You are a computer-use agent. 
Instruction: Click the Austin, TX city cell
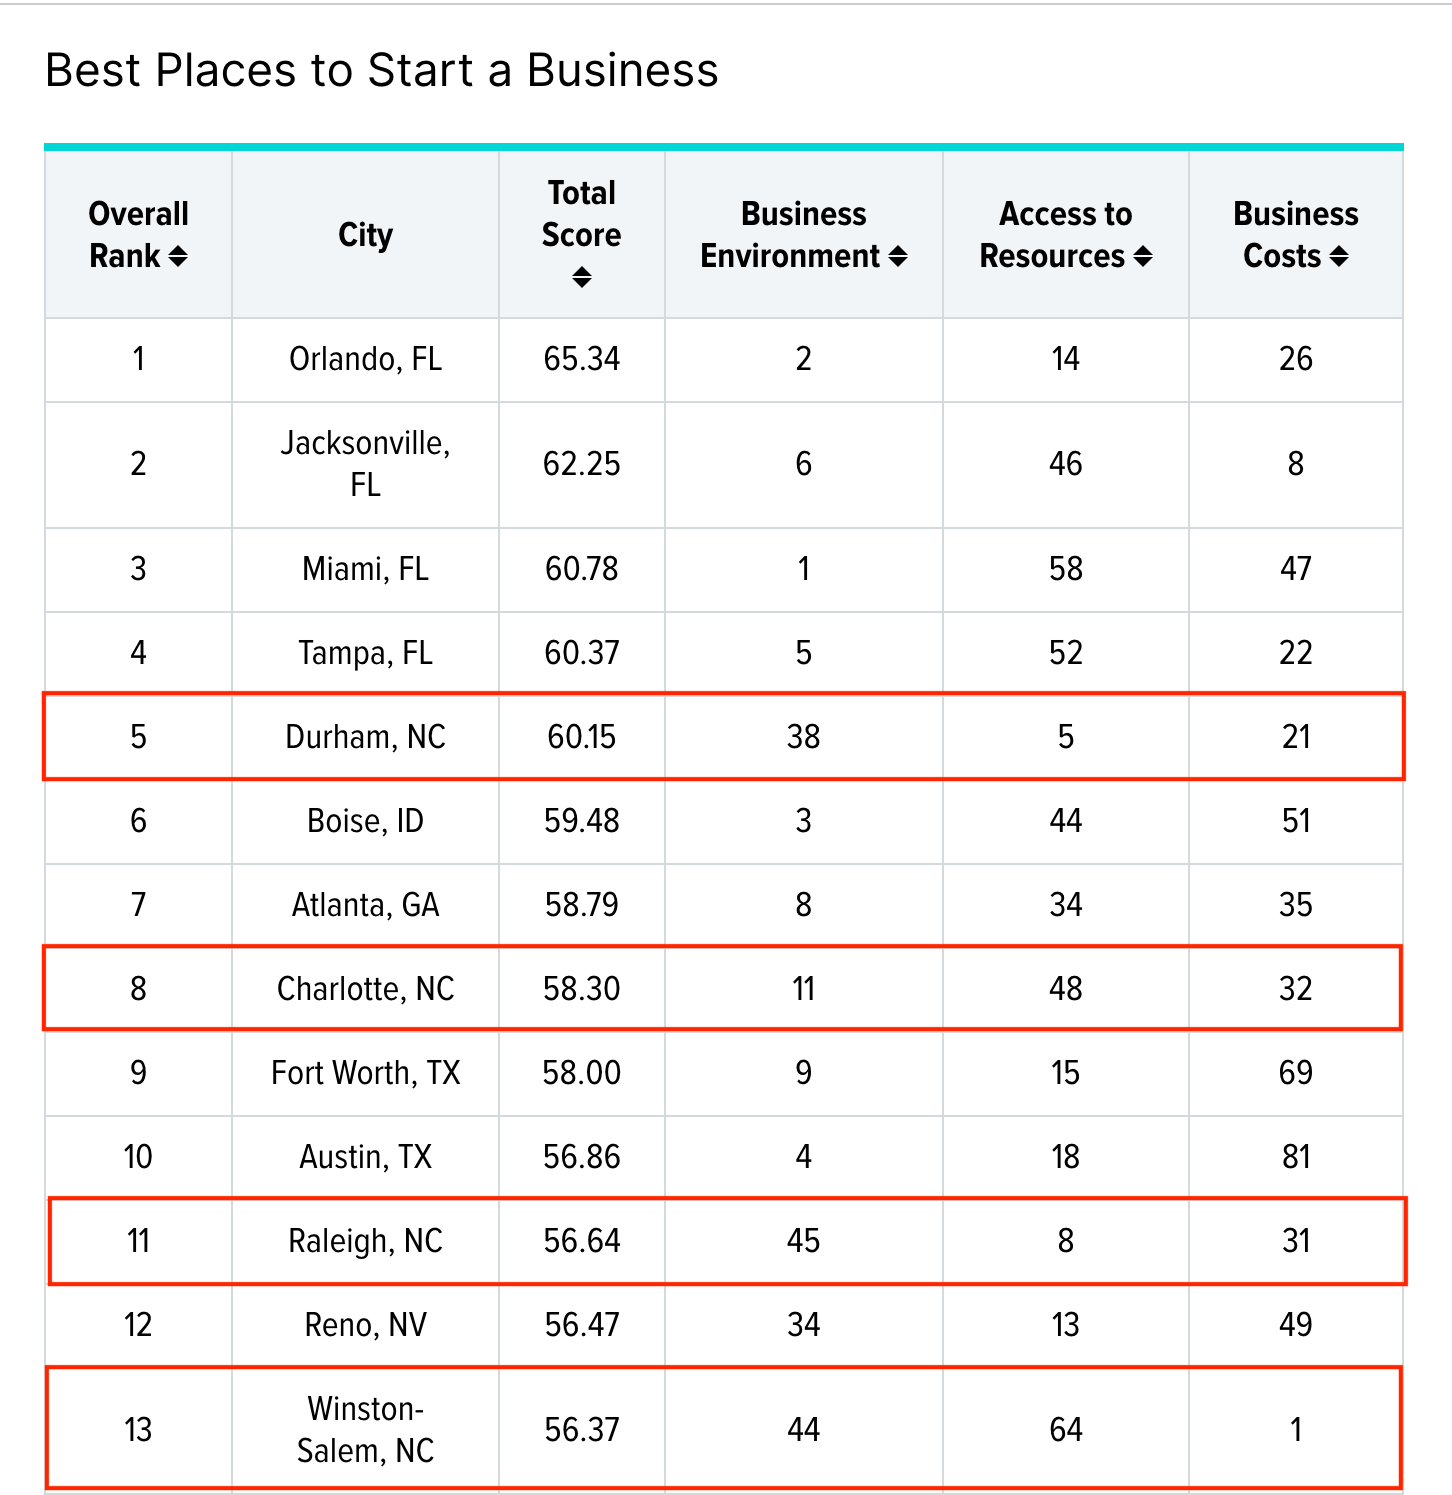coord(365,1157)
